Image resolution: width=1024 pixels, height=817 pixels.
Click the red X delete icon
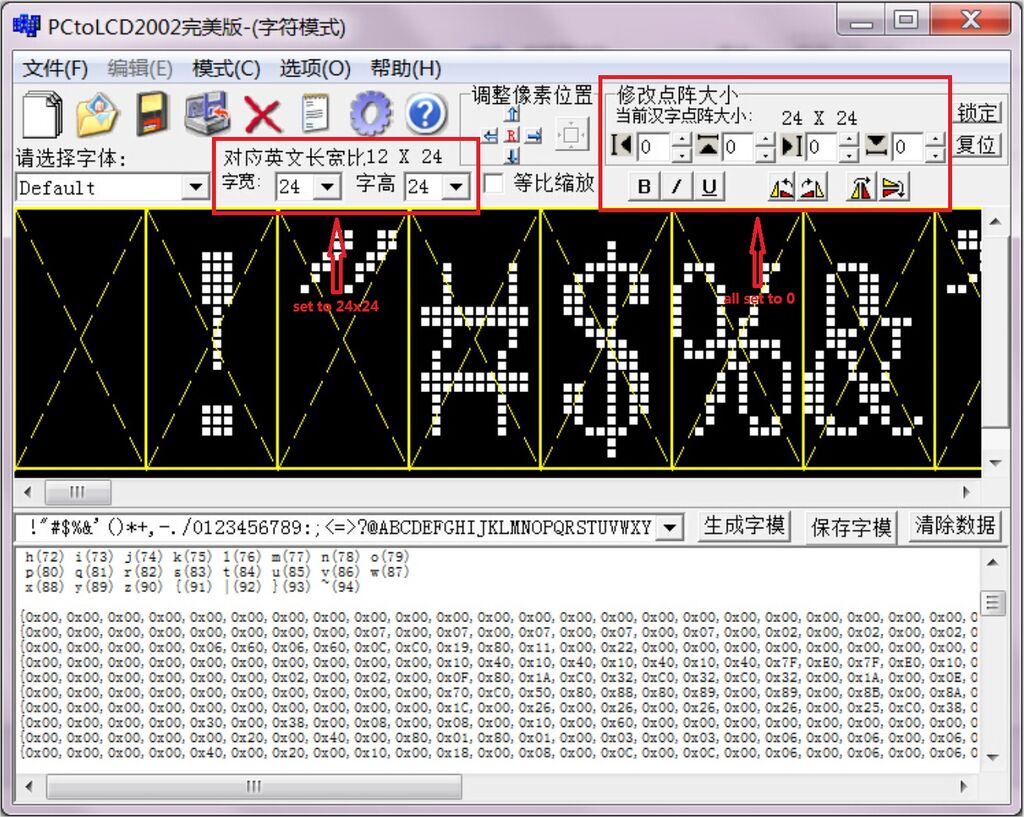(263, 114)
